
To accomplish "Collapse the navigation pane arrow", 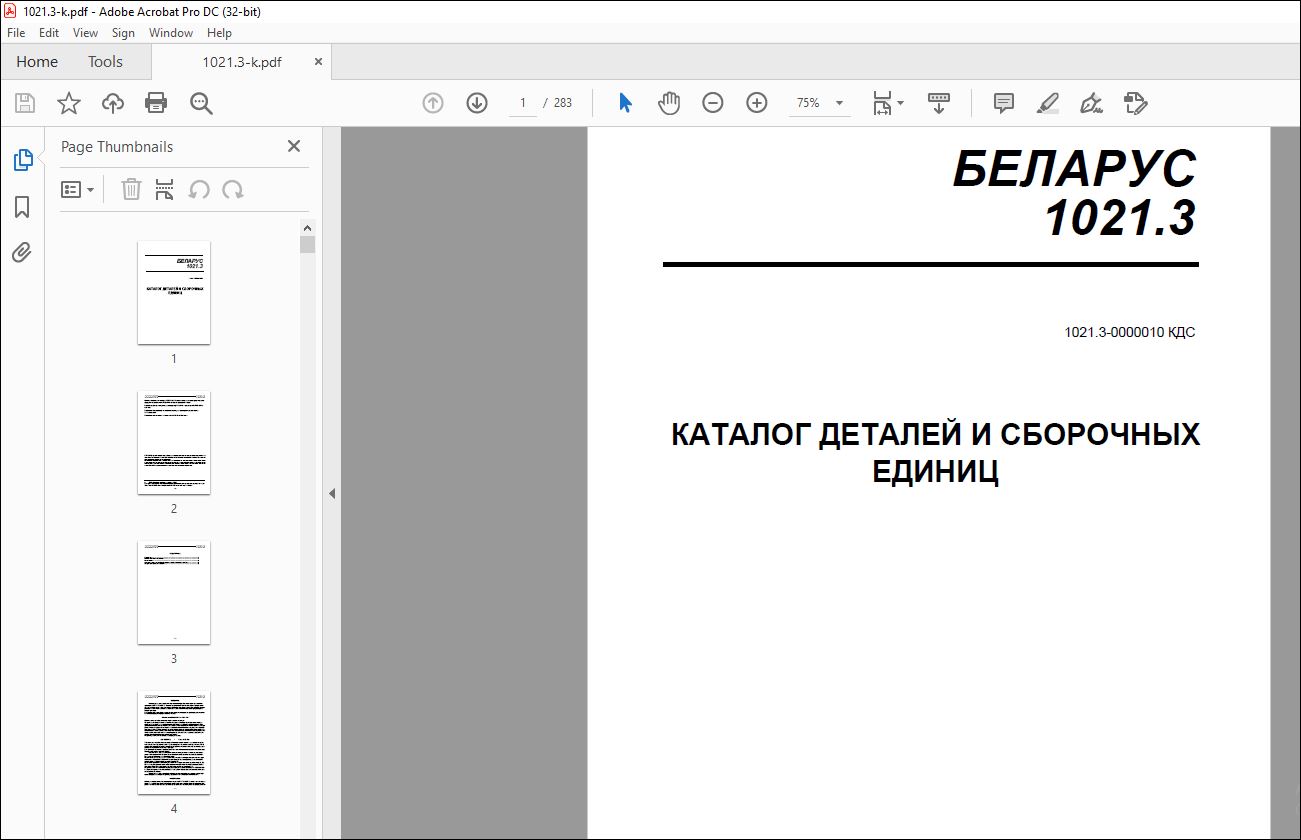I will click(x=332, y=493).
